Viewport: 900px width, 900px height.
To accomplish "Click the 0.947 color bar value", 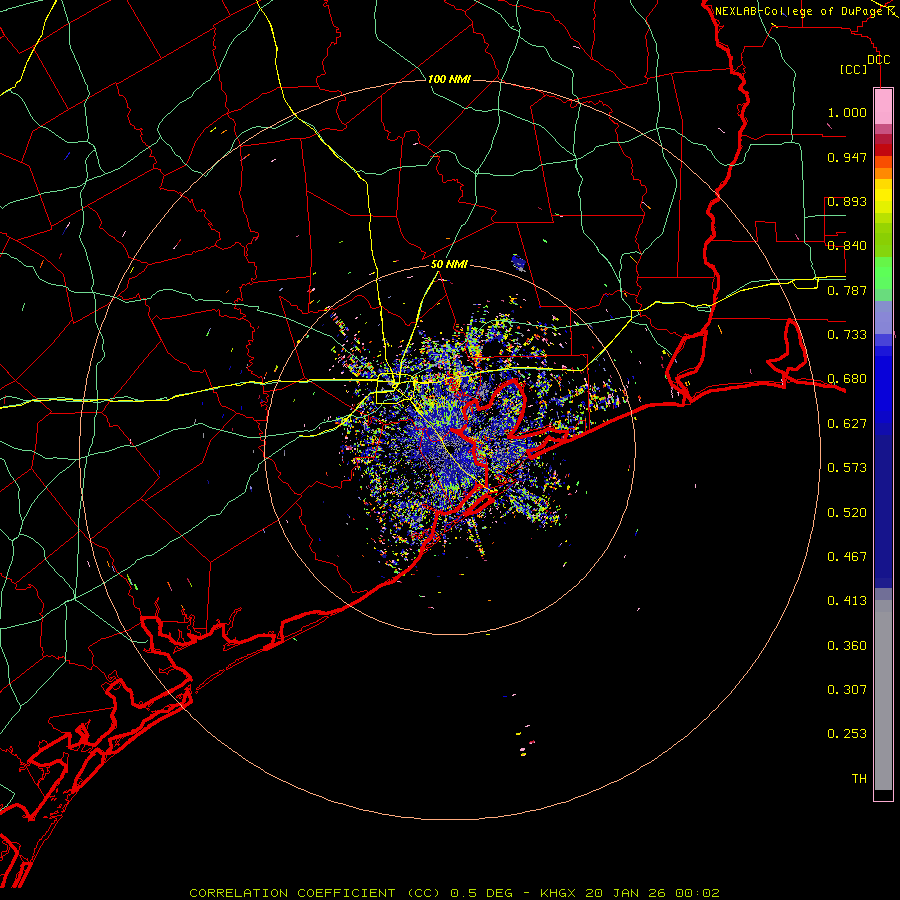I will click(x=847, y=157).
